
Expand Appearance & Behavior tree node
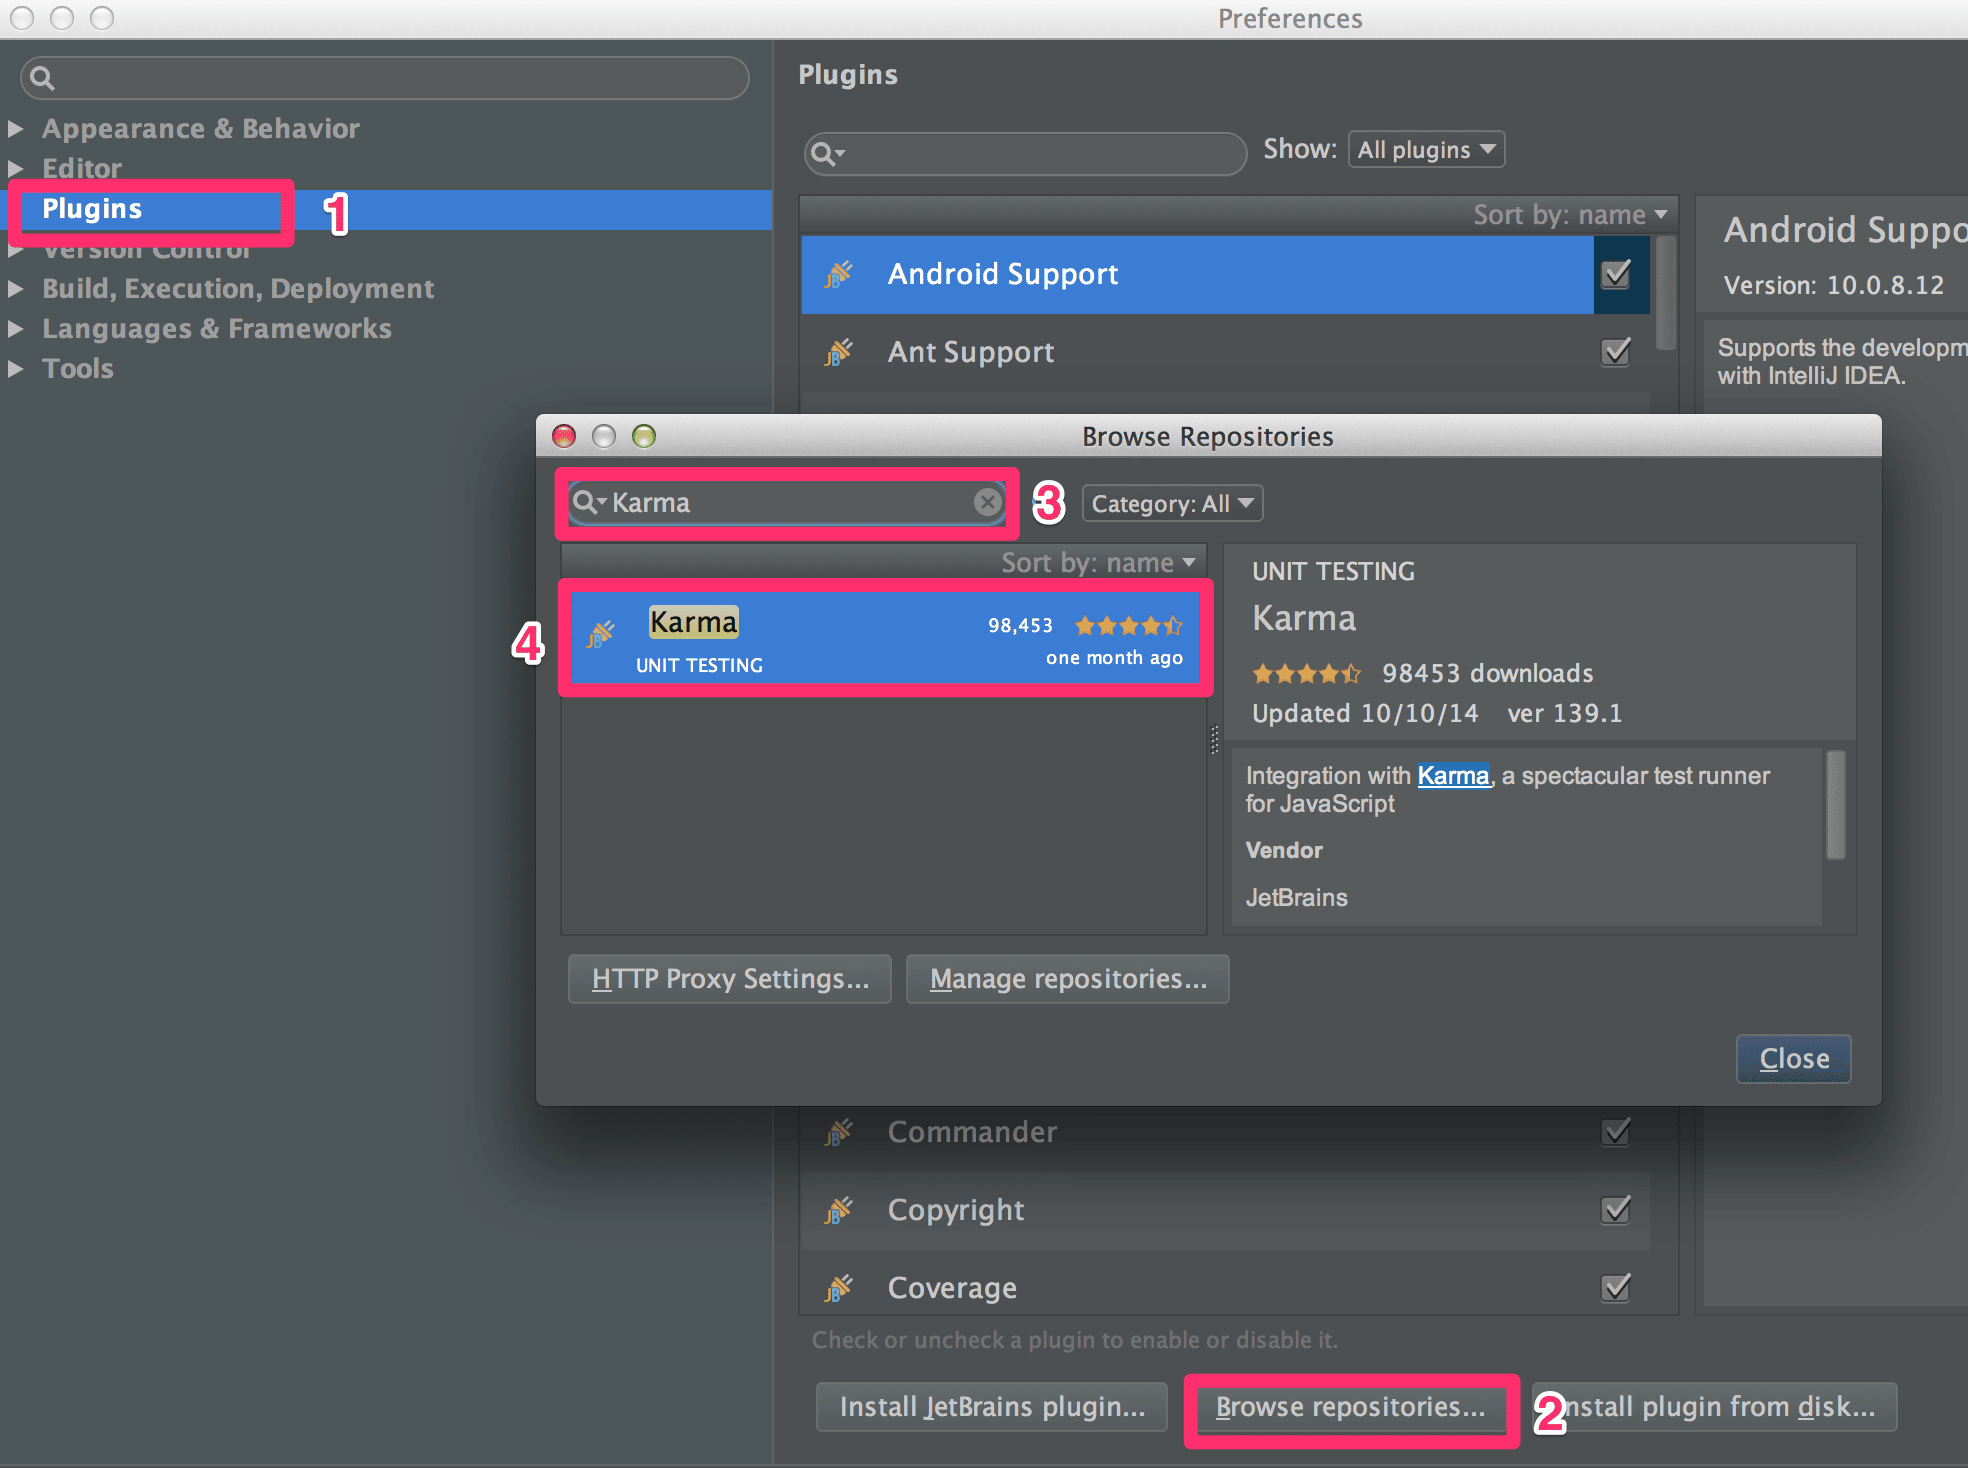click(x=15, y=129)
